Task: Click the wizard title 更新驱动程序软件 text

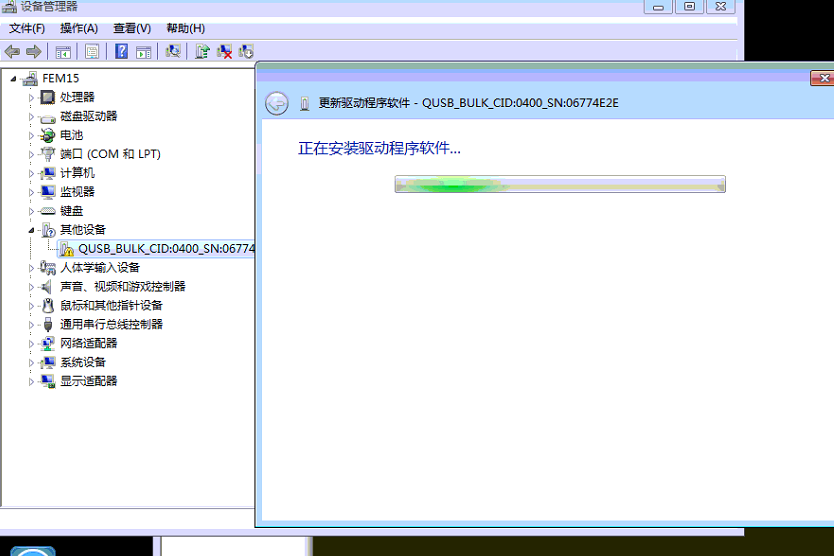Action: pos(364,103)
